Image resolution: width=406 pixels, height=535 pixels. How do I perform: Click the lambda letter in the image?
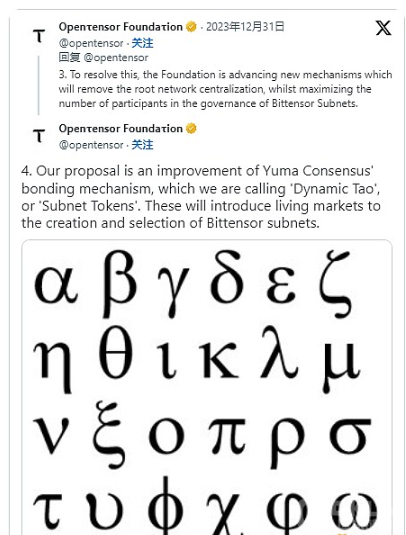(279, 352)
